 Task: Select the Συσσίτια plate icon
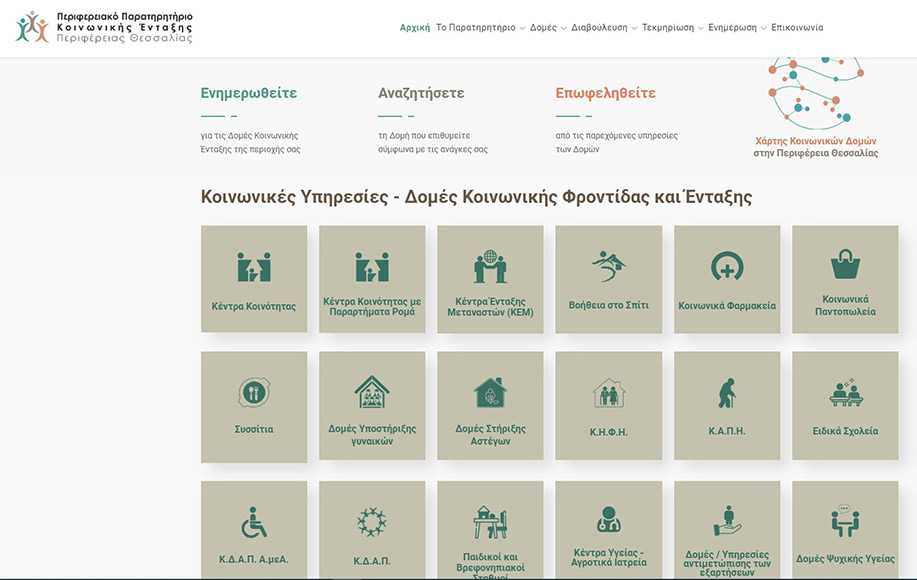click(254, 392)
